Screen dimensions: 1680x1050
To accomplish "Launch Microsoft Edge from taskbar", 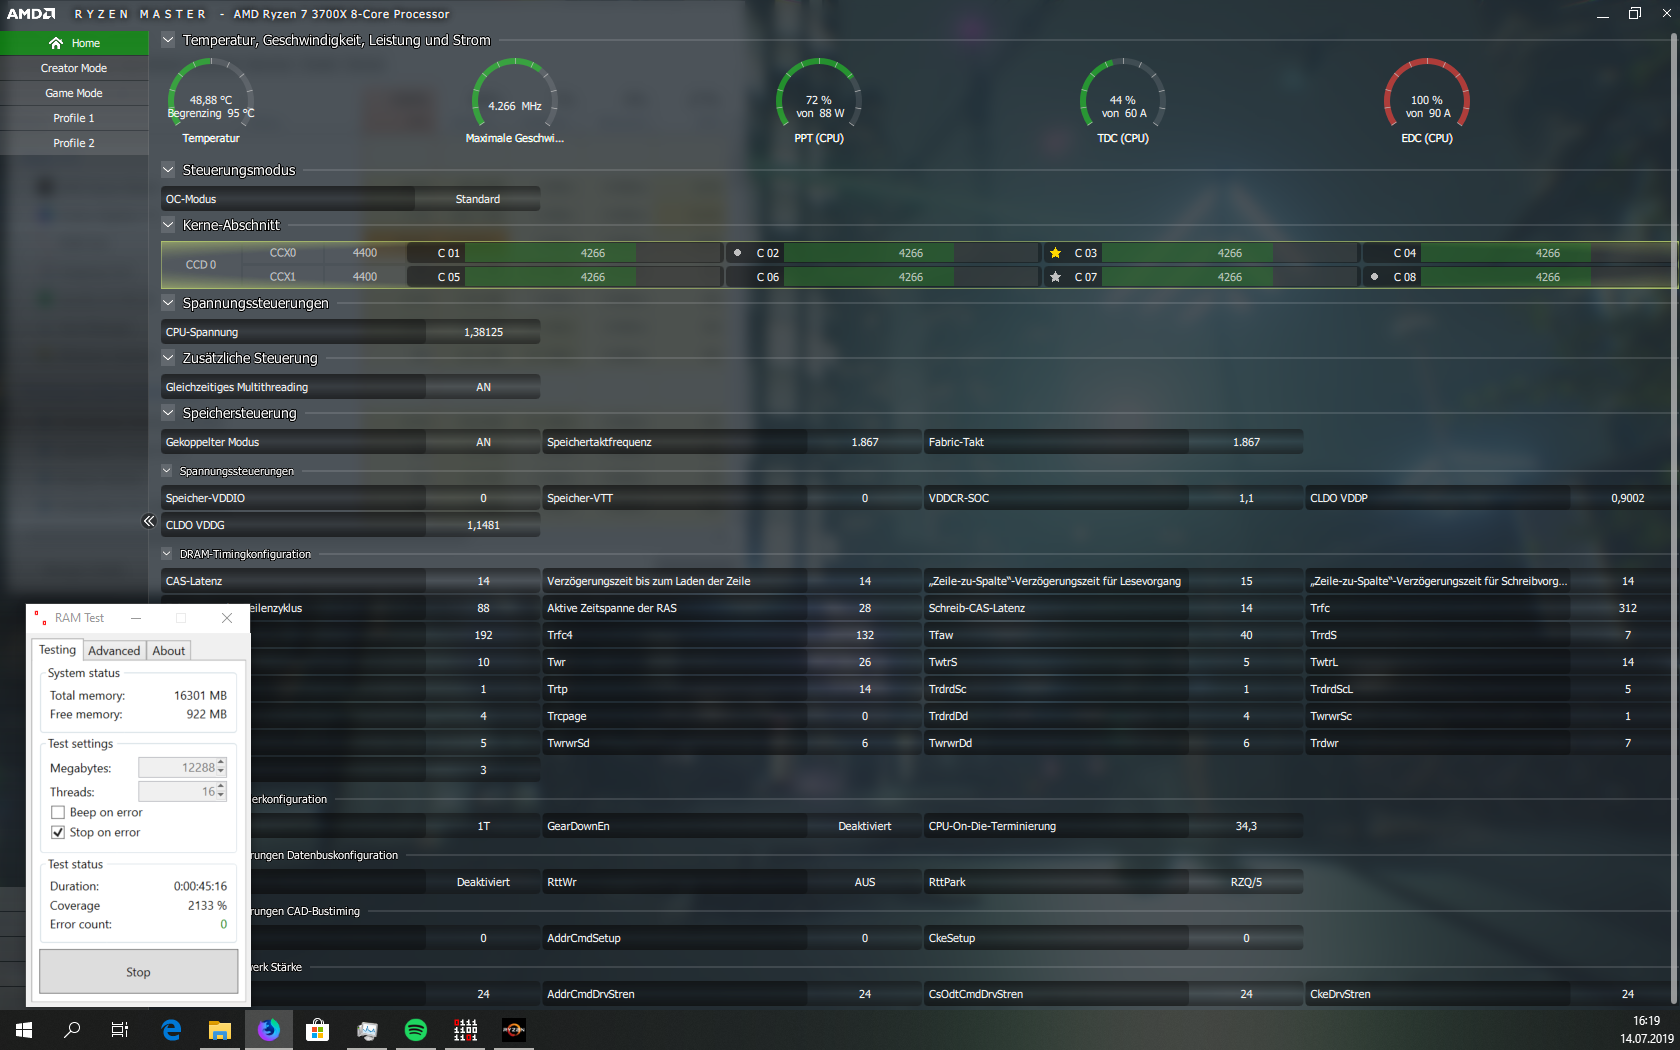I will (x=171, y=1029).
